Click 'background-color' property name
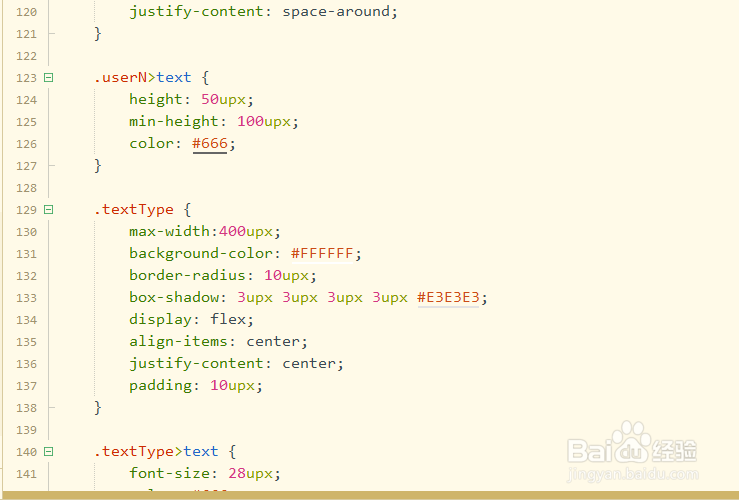The image size is (739, 500). 201,254
